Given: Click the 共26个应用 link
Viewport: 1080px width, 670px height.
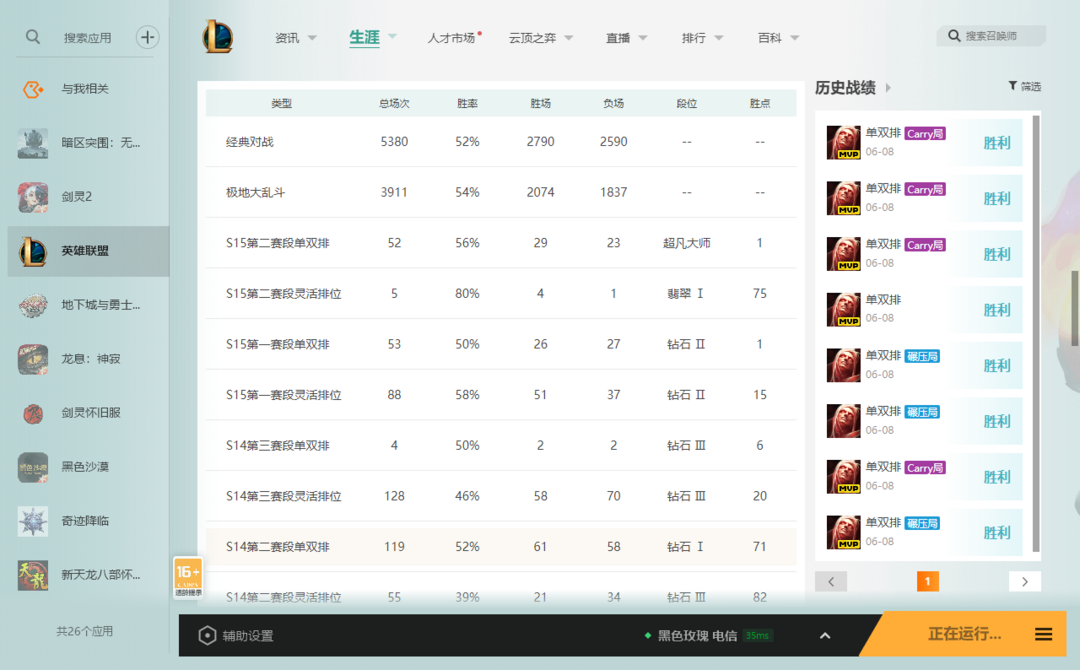Looking at the screenshot, I should point(85,631).
